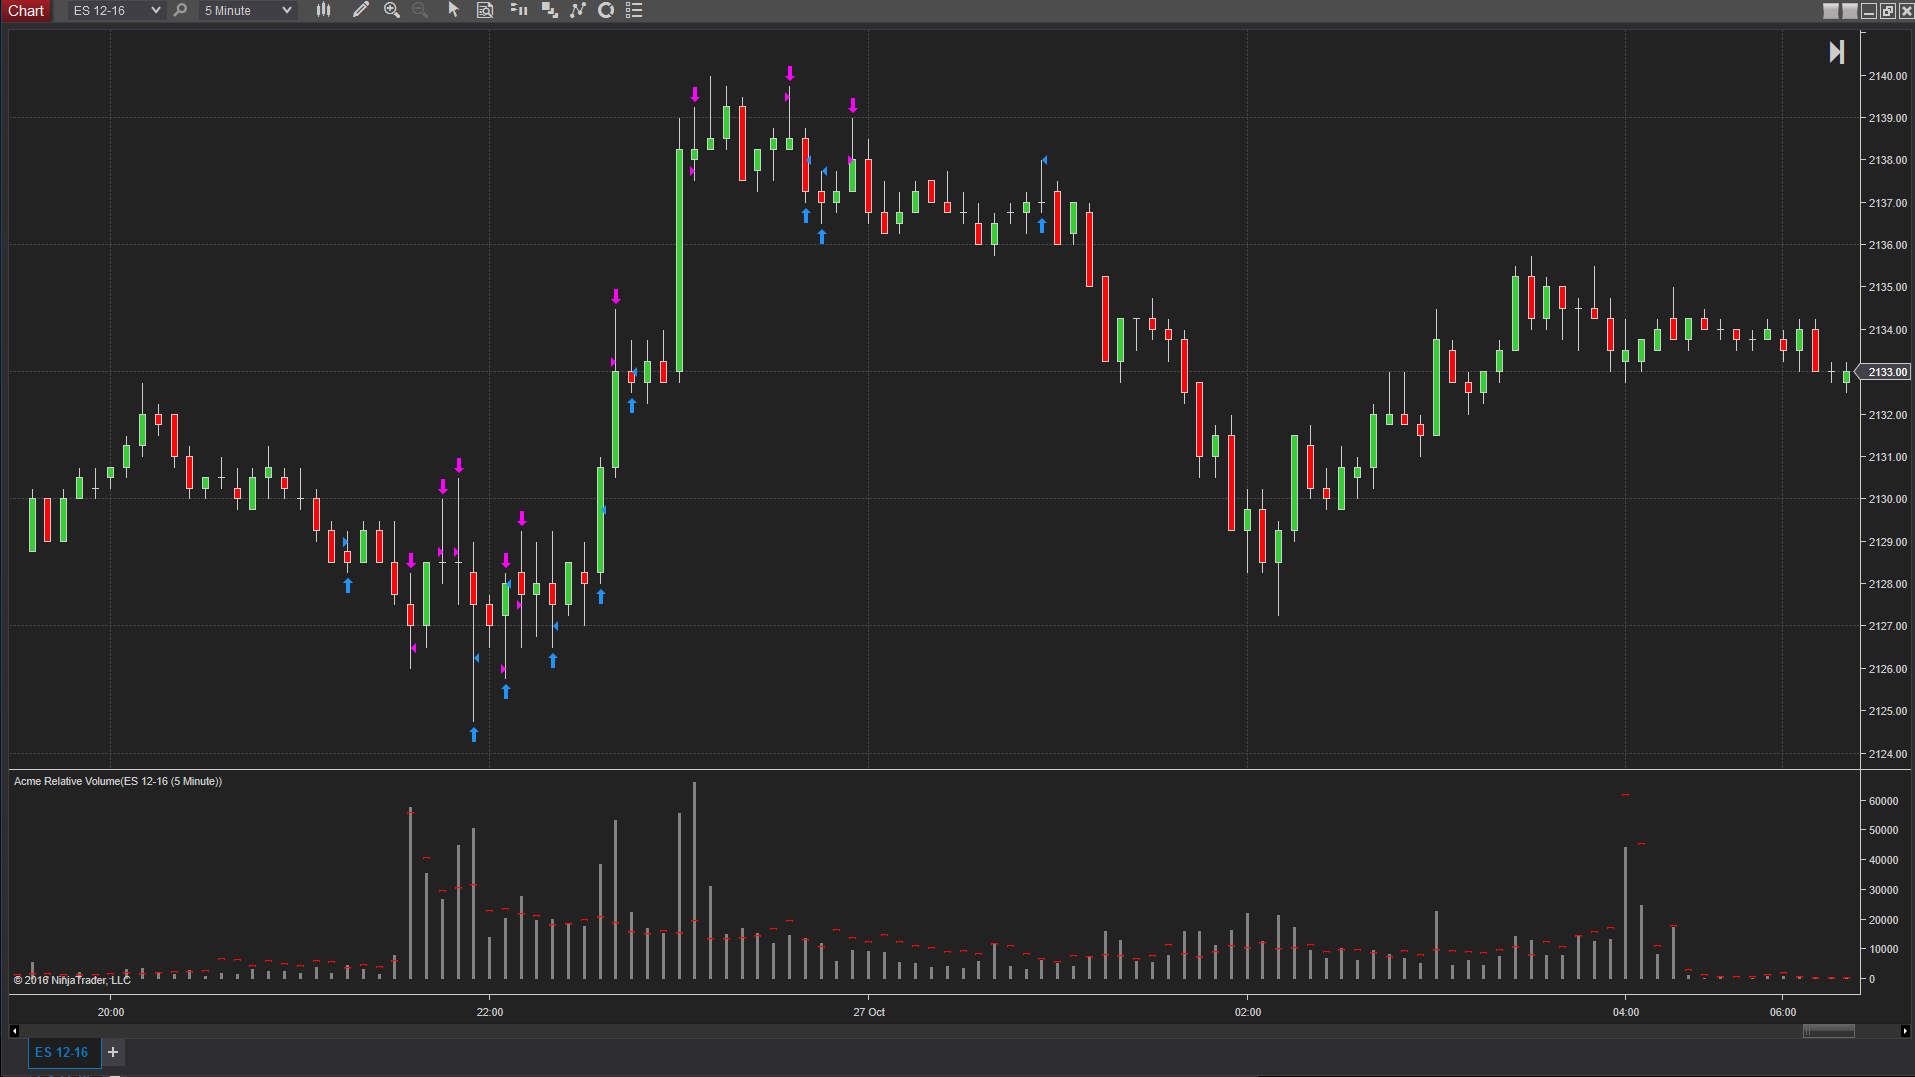Click the 30000 volume axis label
This screenshot has height=1077, width=1915.
click(x=1884, y=890)
